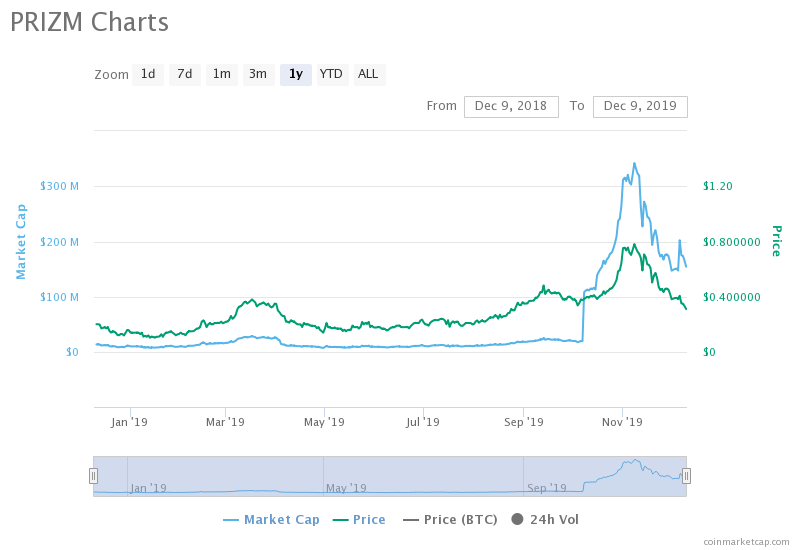Select the 7d zoom range

[x=184, y=74]
